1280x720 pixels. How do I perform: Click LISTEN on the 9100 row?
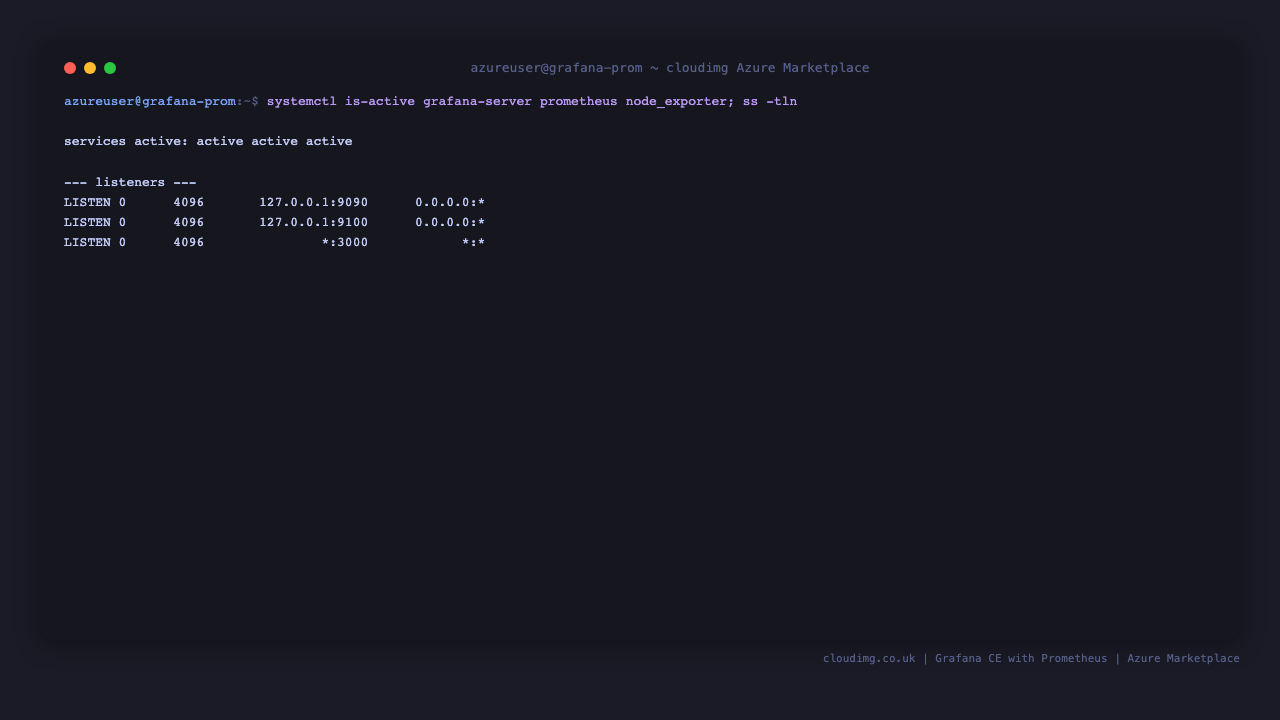[x=87, y=222]
